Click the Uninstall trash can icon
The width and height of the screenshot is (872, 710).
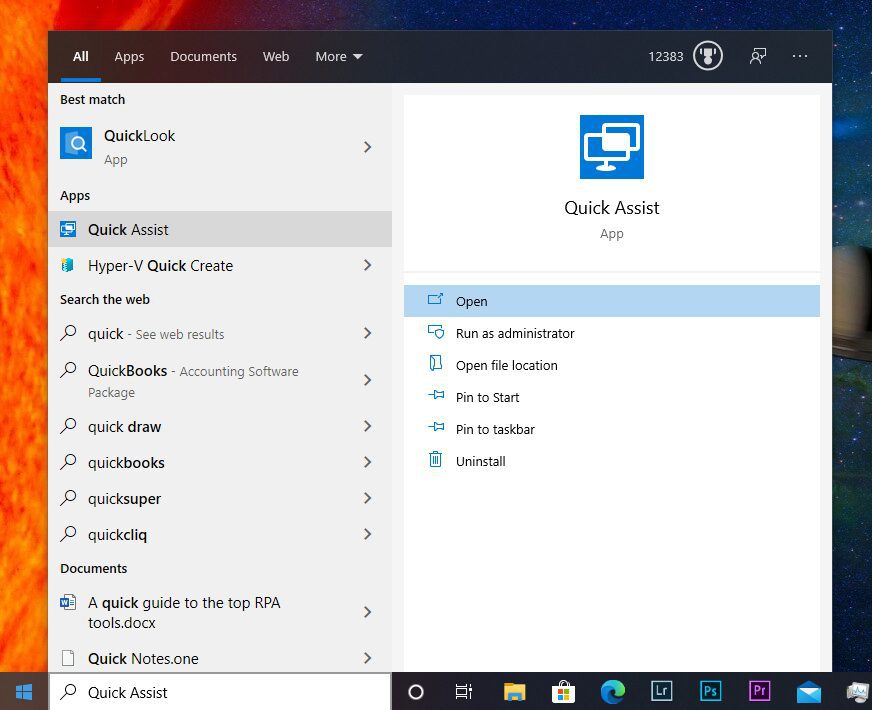435,459
